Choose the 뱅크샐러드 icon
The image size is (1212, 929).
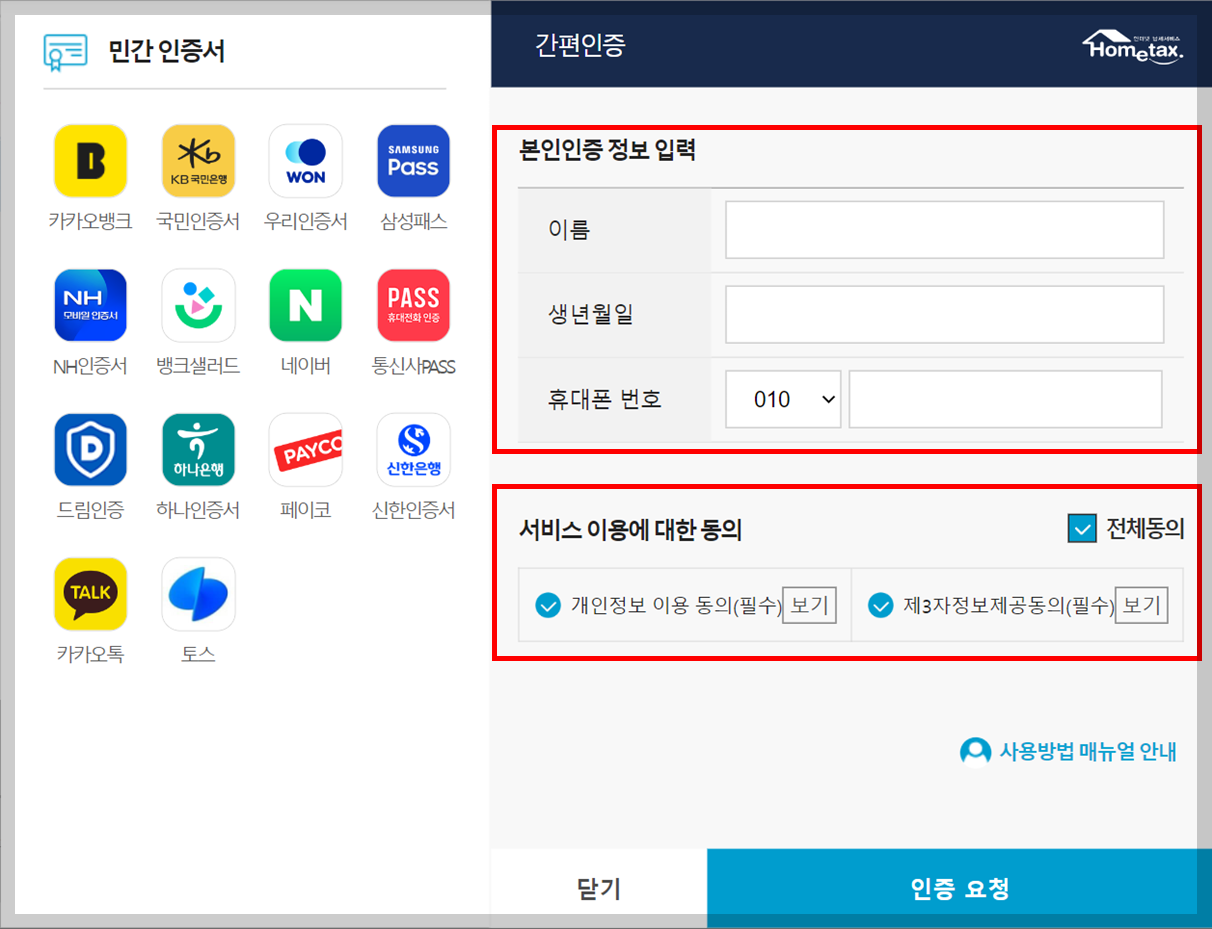[x=198, y=305]
